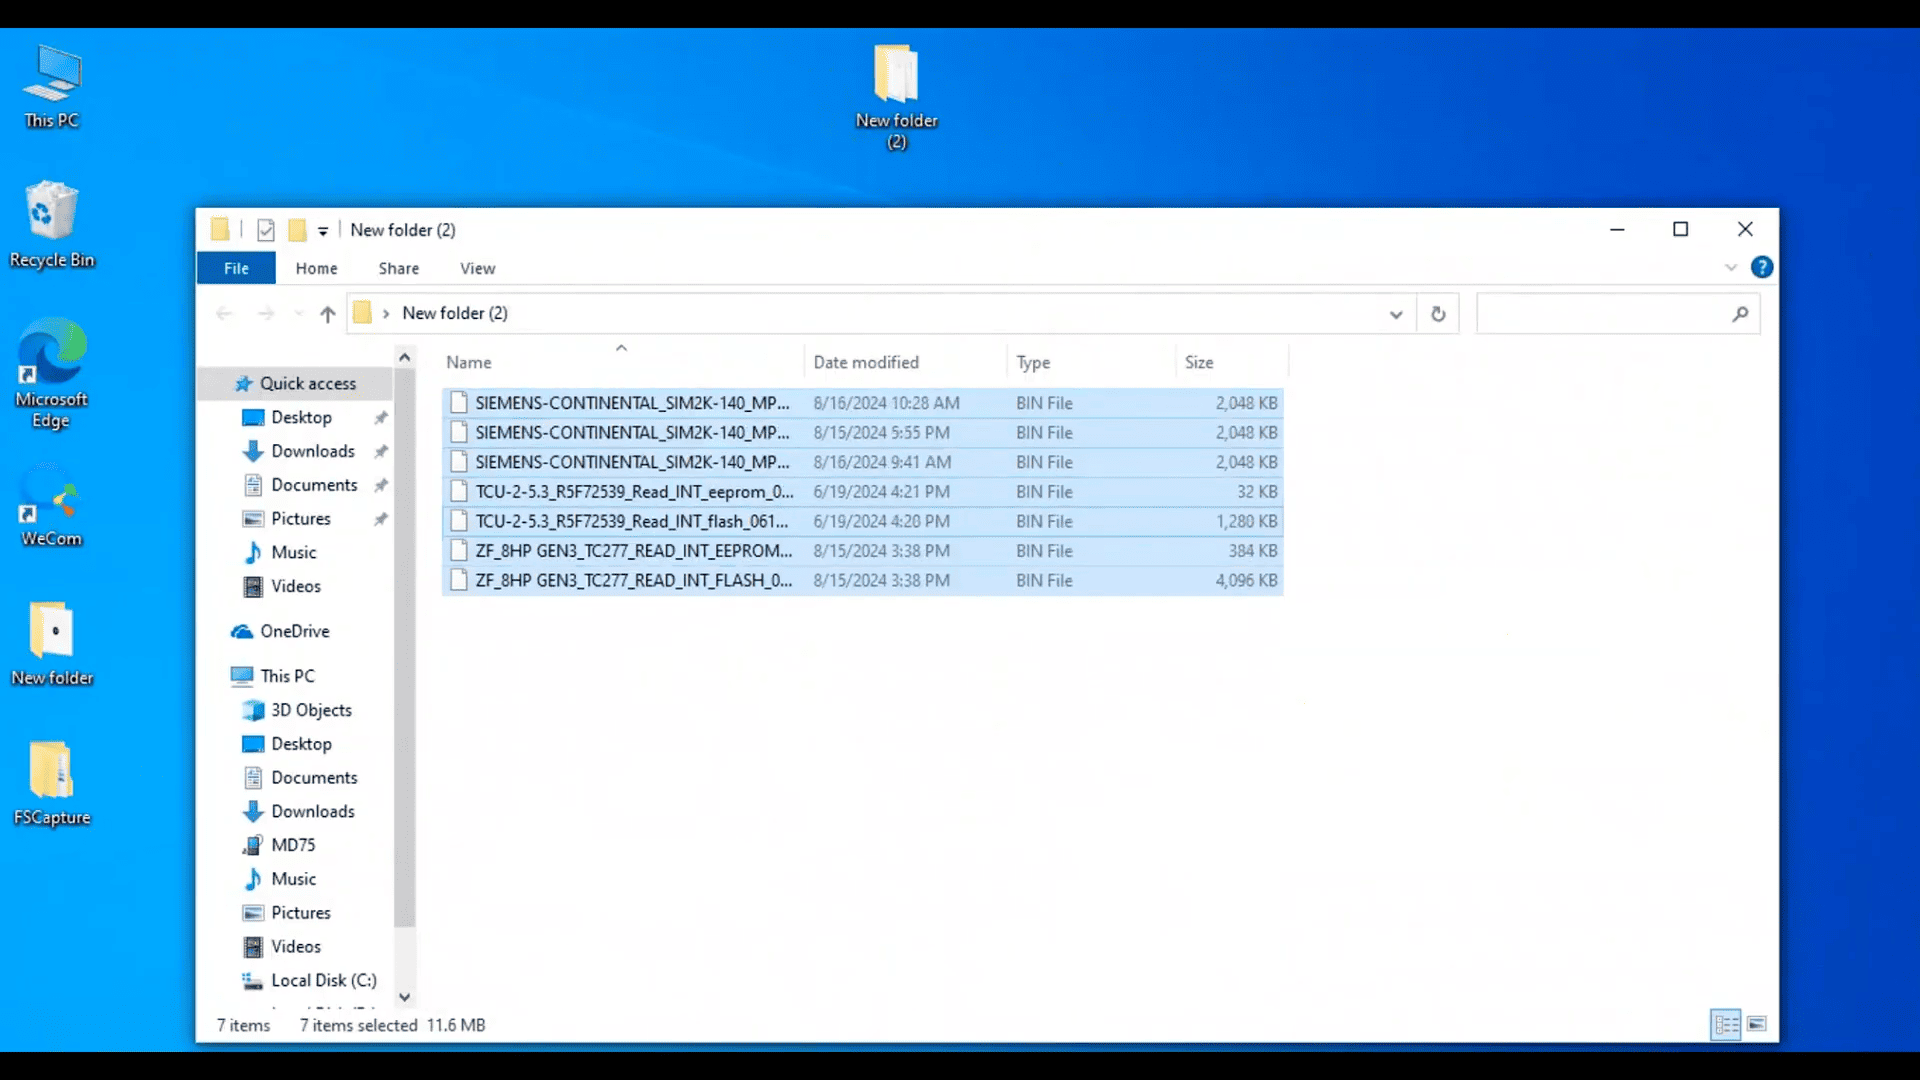Image resolution: width=1920 pixels, height=1080 pixels.
Task: Open 3D Objects under This PC
Action: (311, 710)
